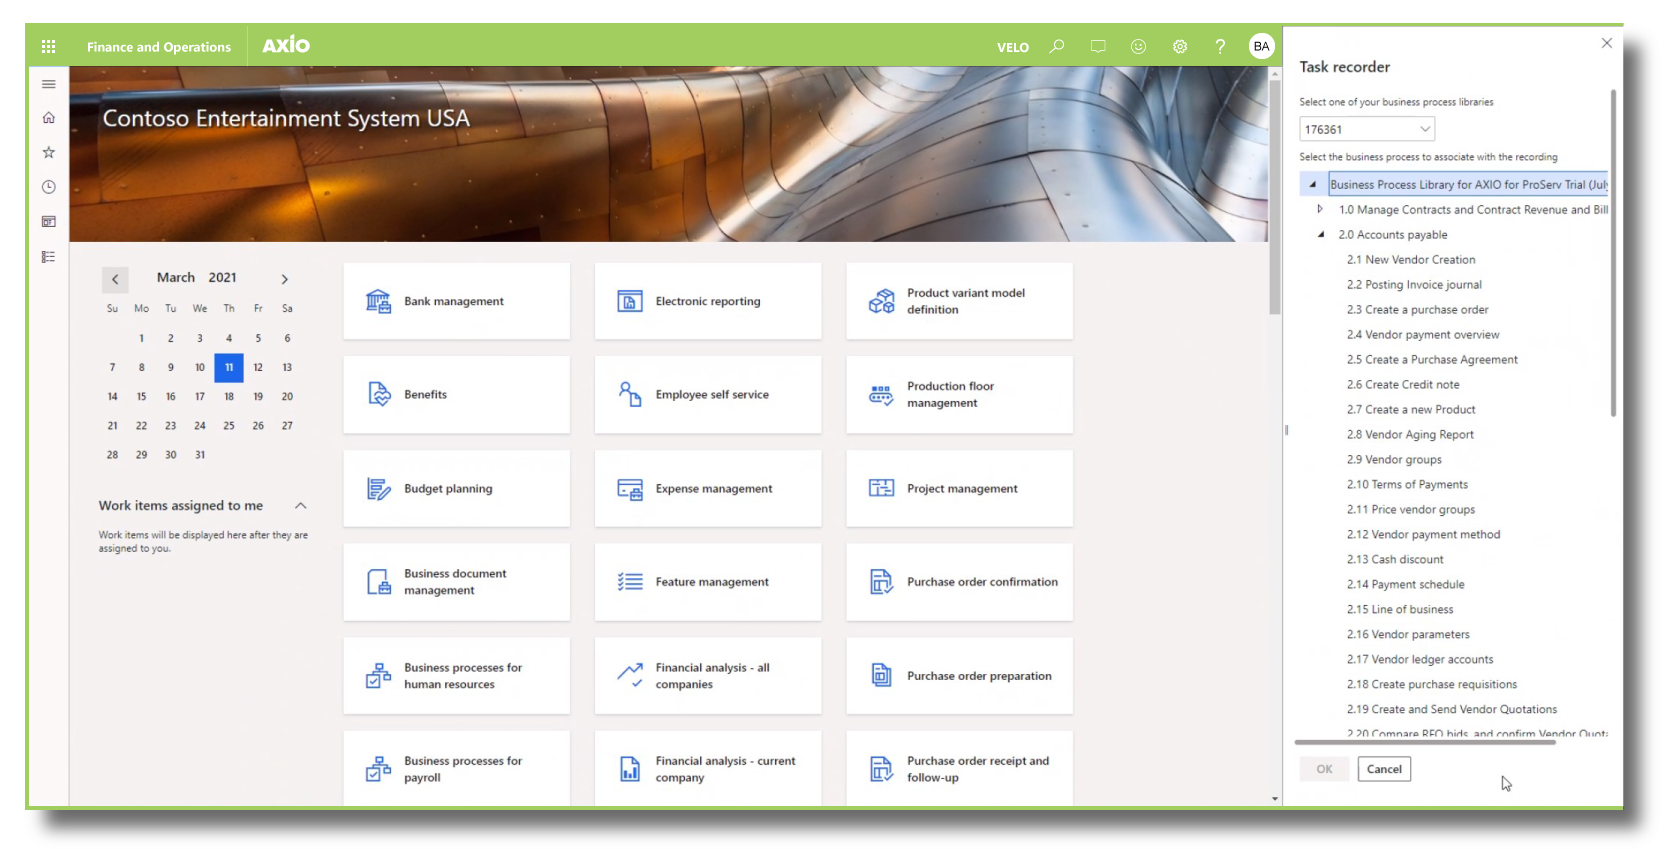Viewport: 1668px width, 849px height.
Task: Click Purchase order preparation tile icon
Action: pyautogui.click(x=881, y=676)
